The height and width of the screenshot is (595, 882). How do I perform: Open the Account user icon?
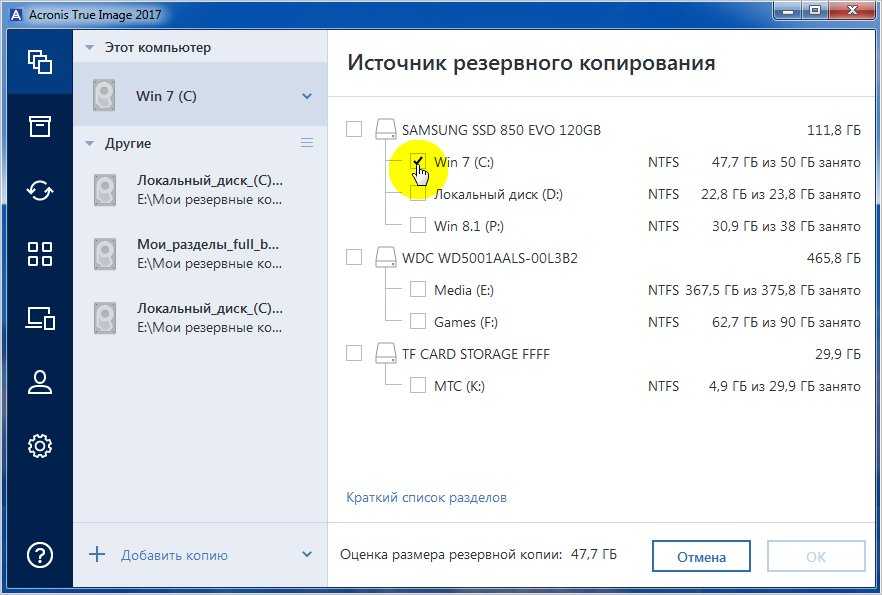[x=39, y=382]
